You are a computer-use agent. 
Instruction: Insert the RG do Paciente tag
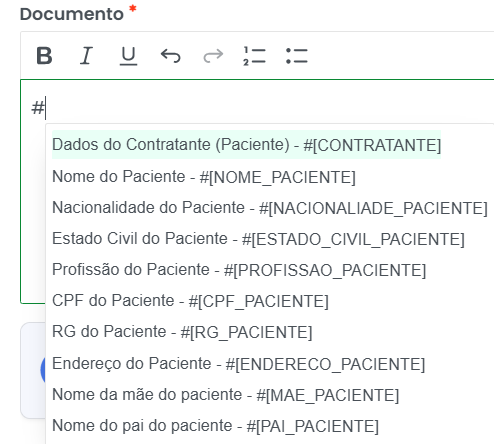click(182, 331)
